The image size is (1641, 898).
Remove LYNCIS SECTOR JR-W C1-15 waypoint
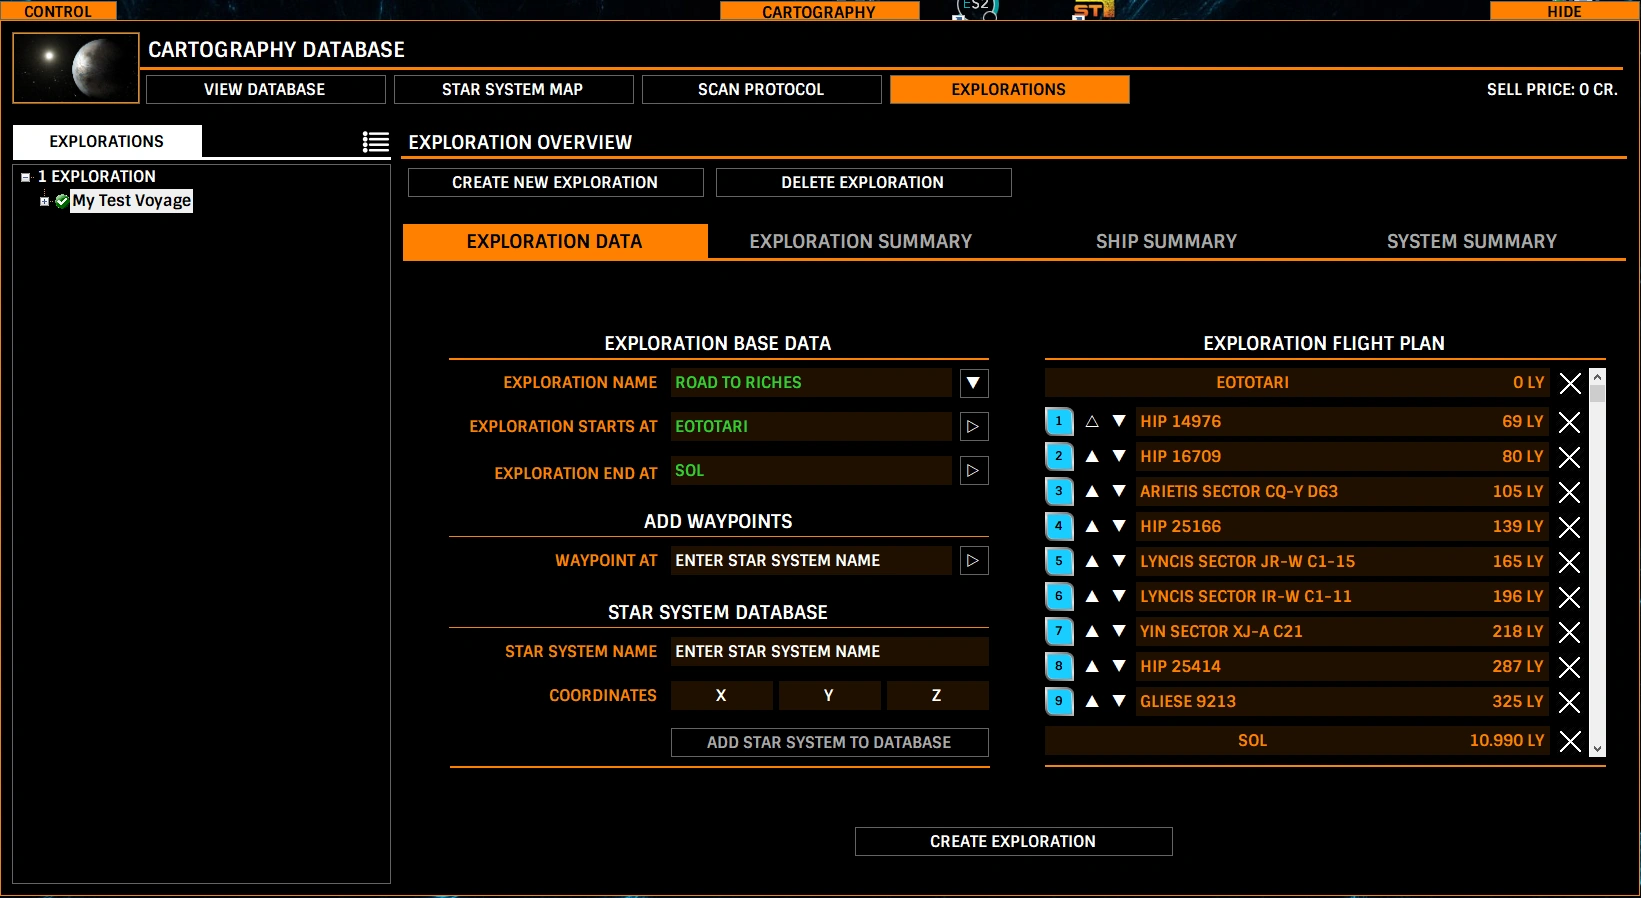[1570, 562]
